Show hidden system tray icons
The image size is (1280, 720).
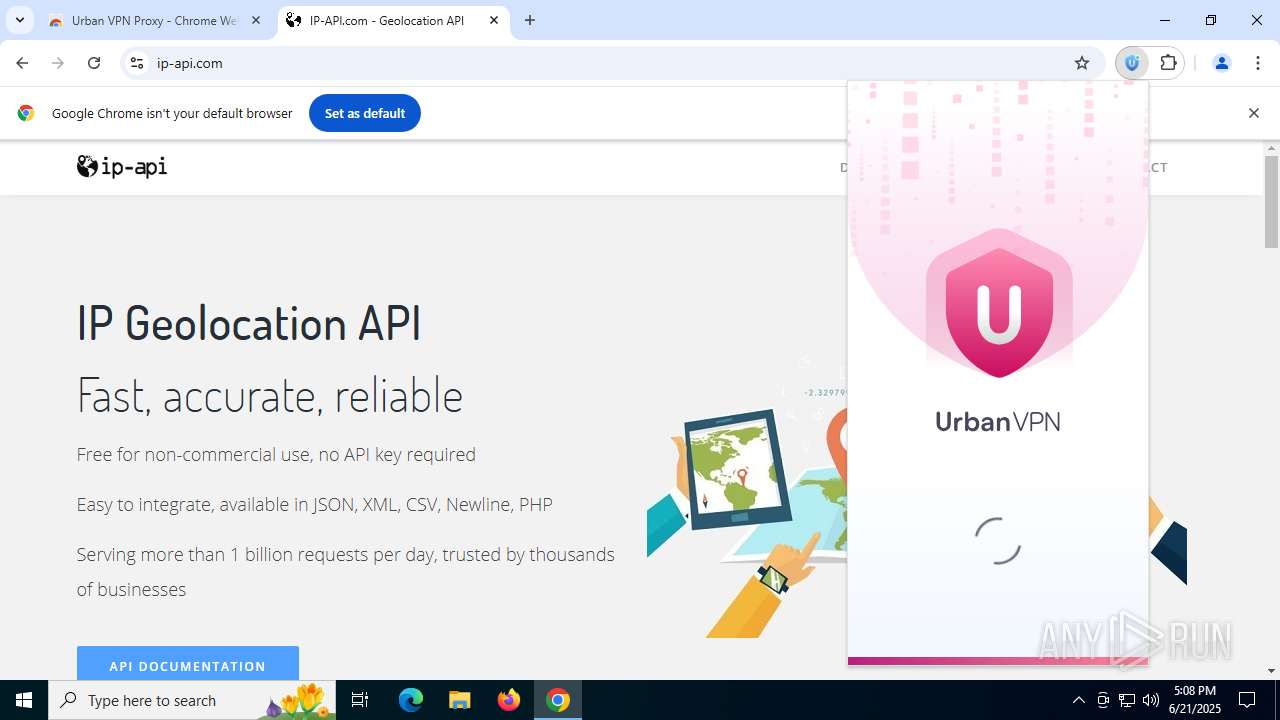tap(1078, 700)
